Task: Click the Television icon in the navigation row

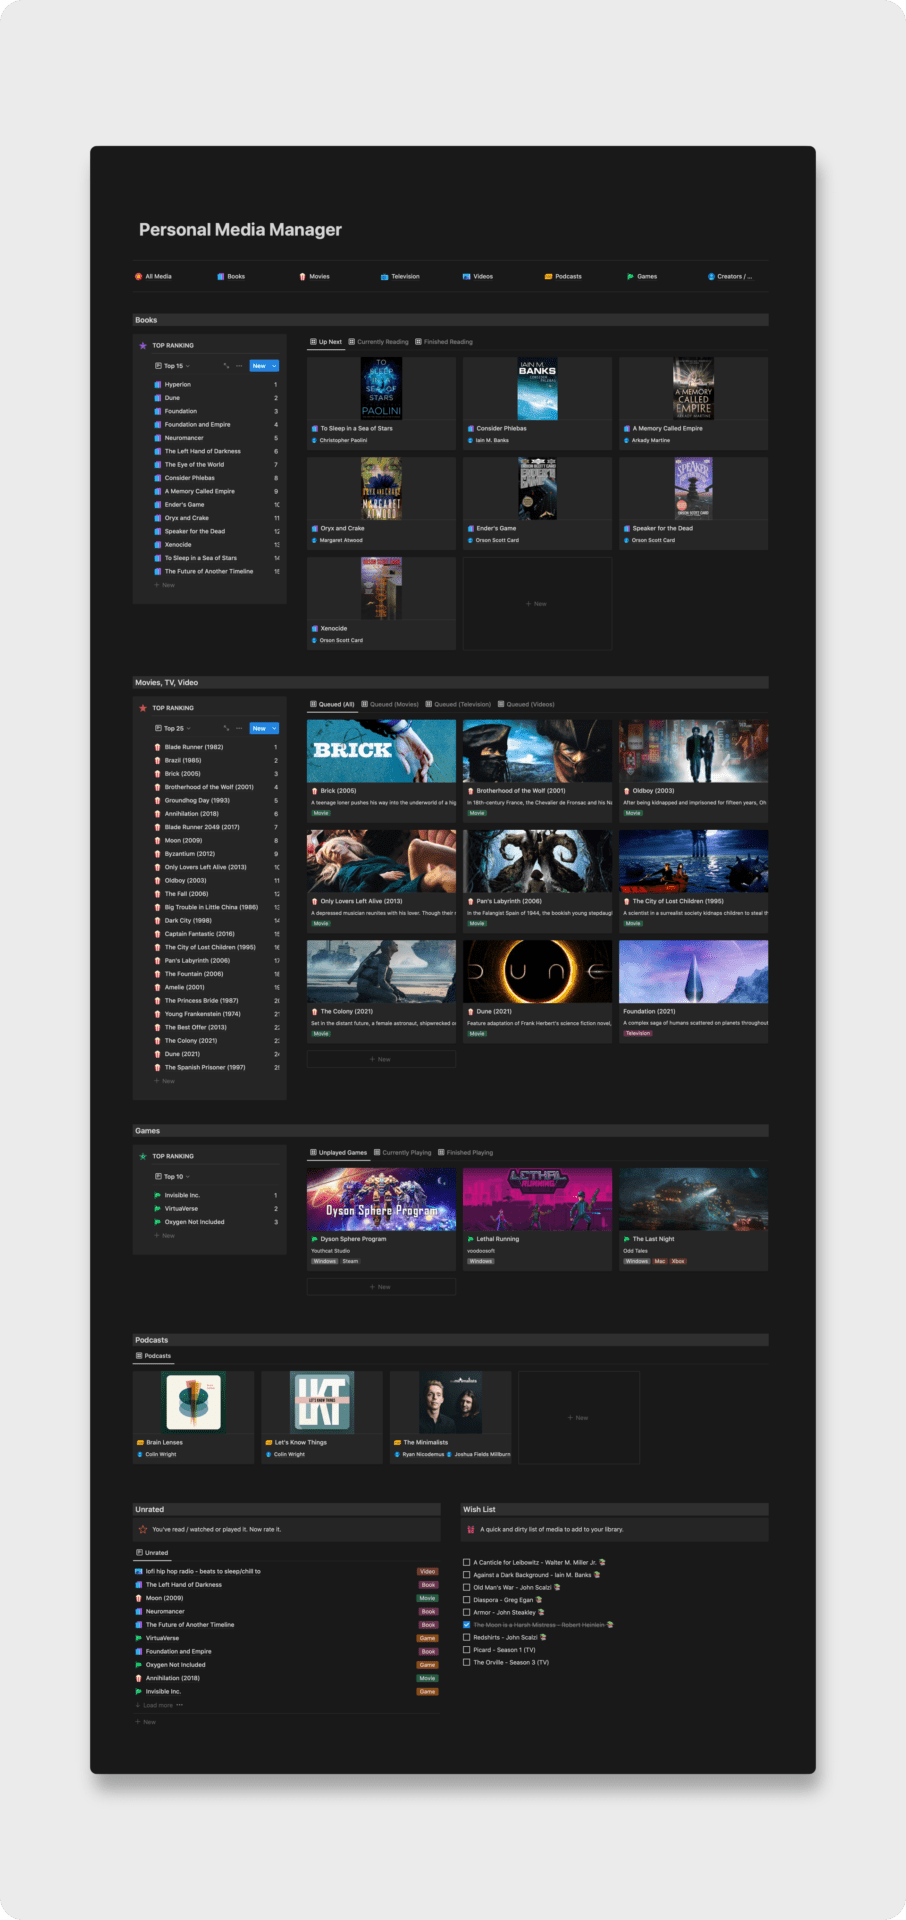Action: coord(384,276)
